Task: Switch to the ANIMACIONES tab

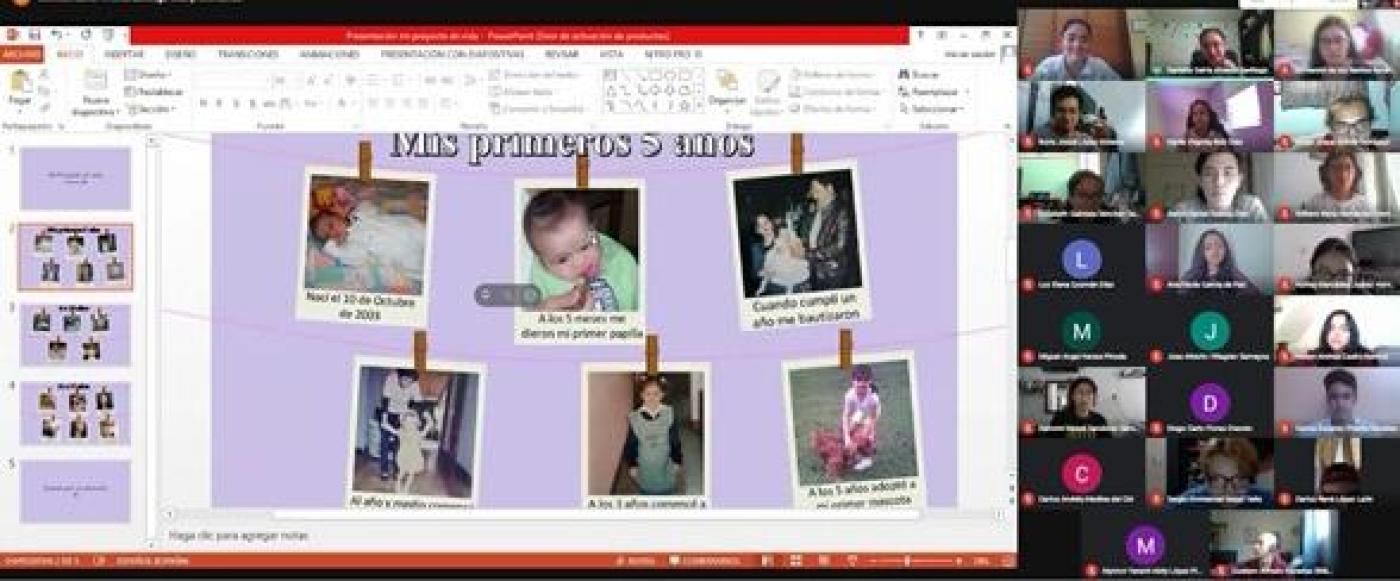Action: pos(329,54)
